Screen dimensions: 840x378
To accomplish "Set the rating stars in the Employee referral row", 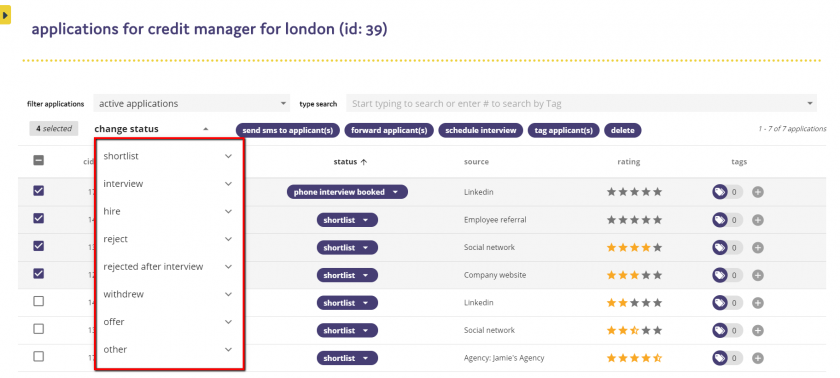I will coord(634,220).
